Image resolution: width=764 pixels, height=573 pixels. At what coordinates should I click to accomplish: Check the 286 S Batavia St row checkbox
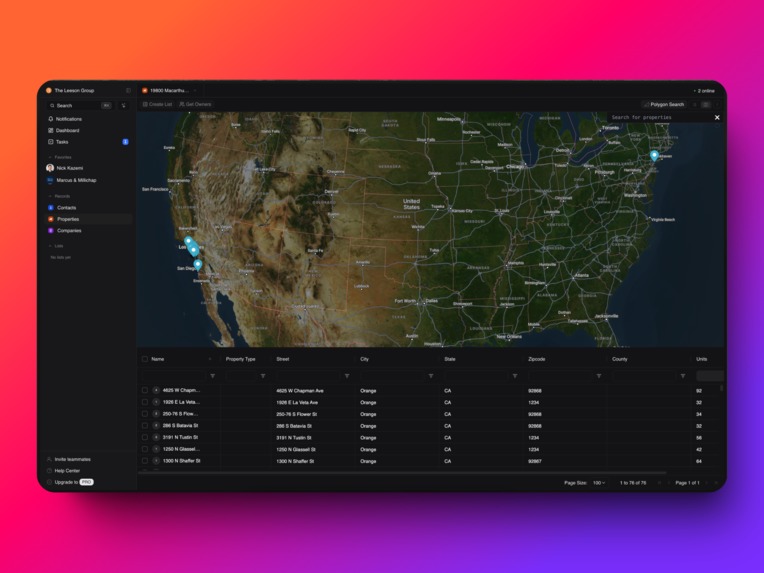145,425
